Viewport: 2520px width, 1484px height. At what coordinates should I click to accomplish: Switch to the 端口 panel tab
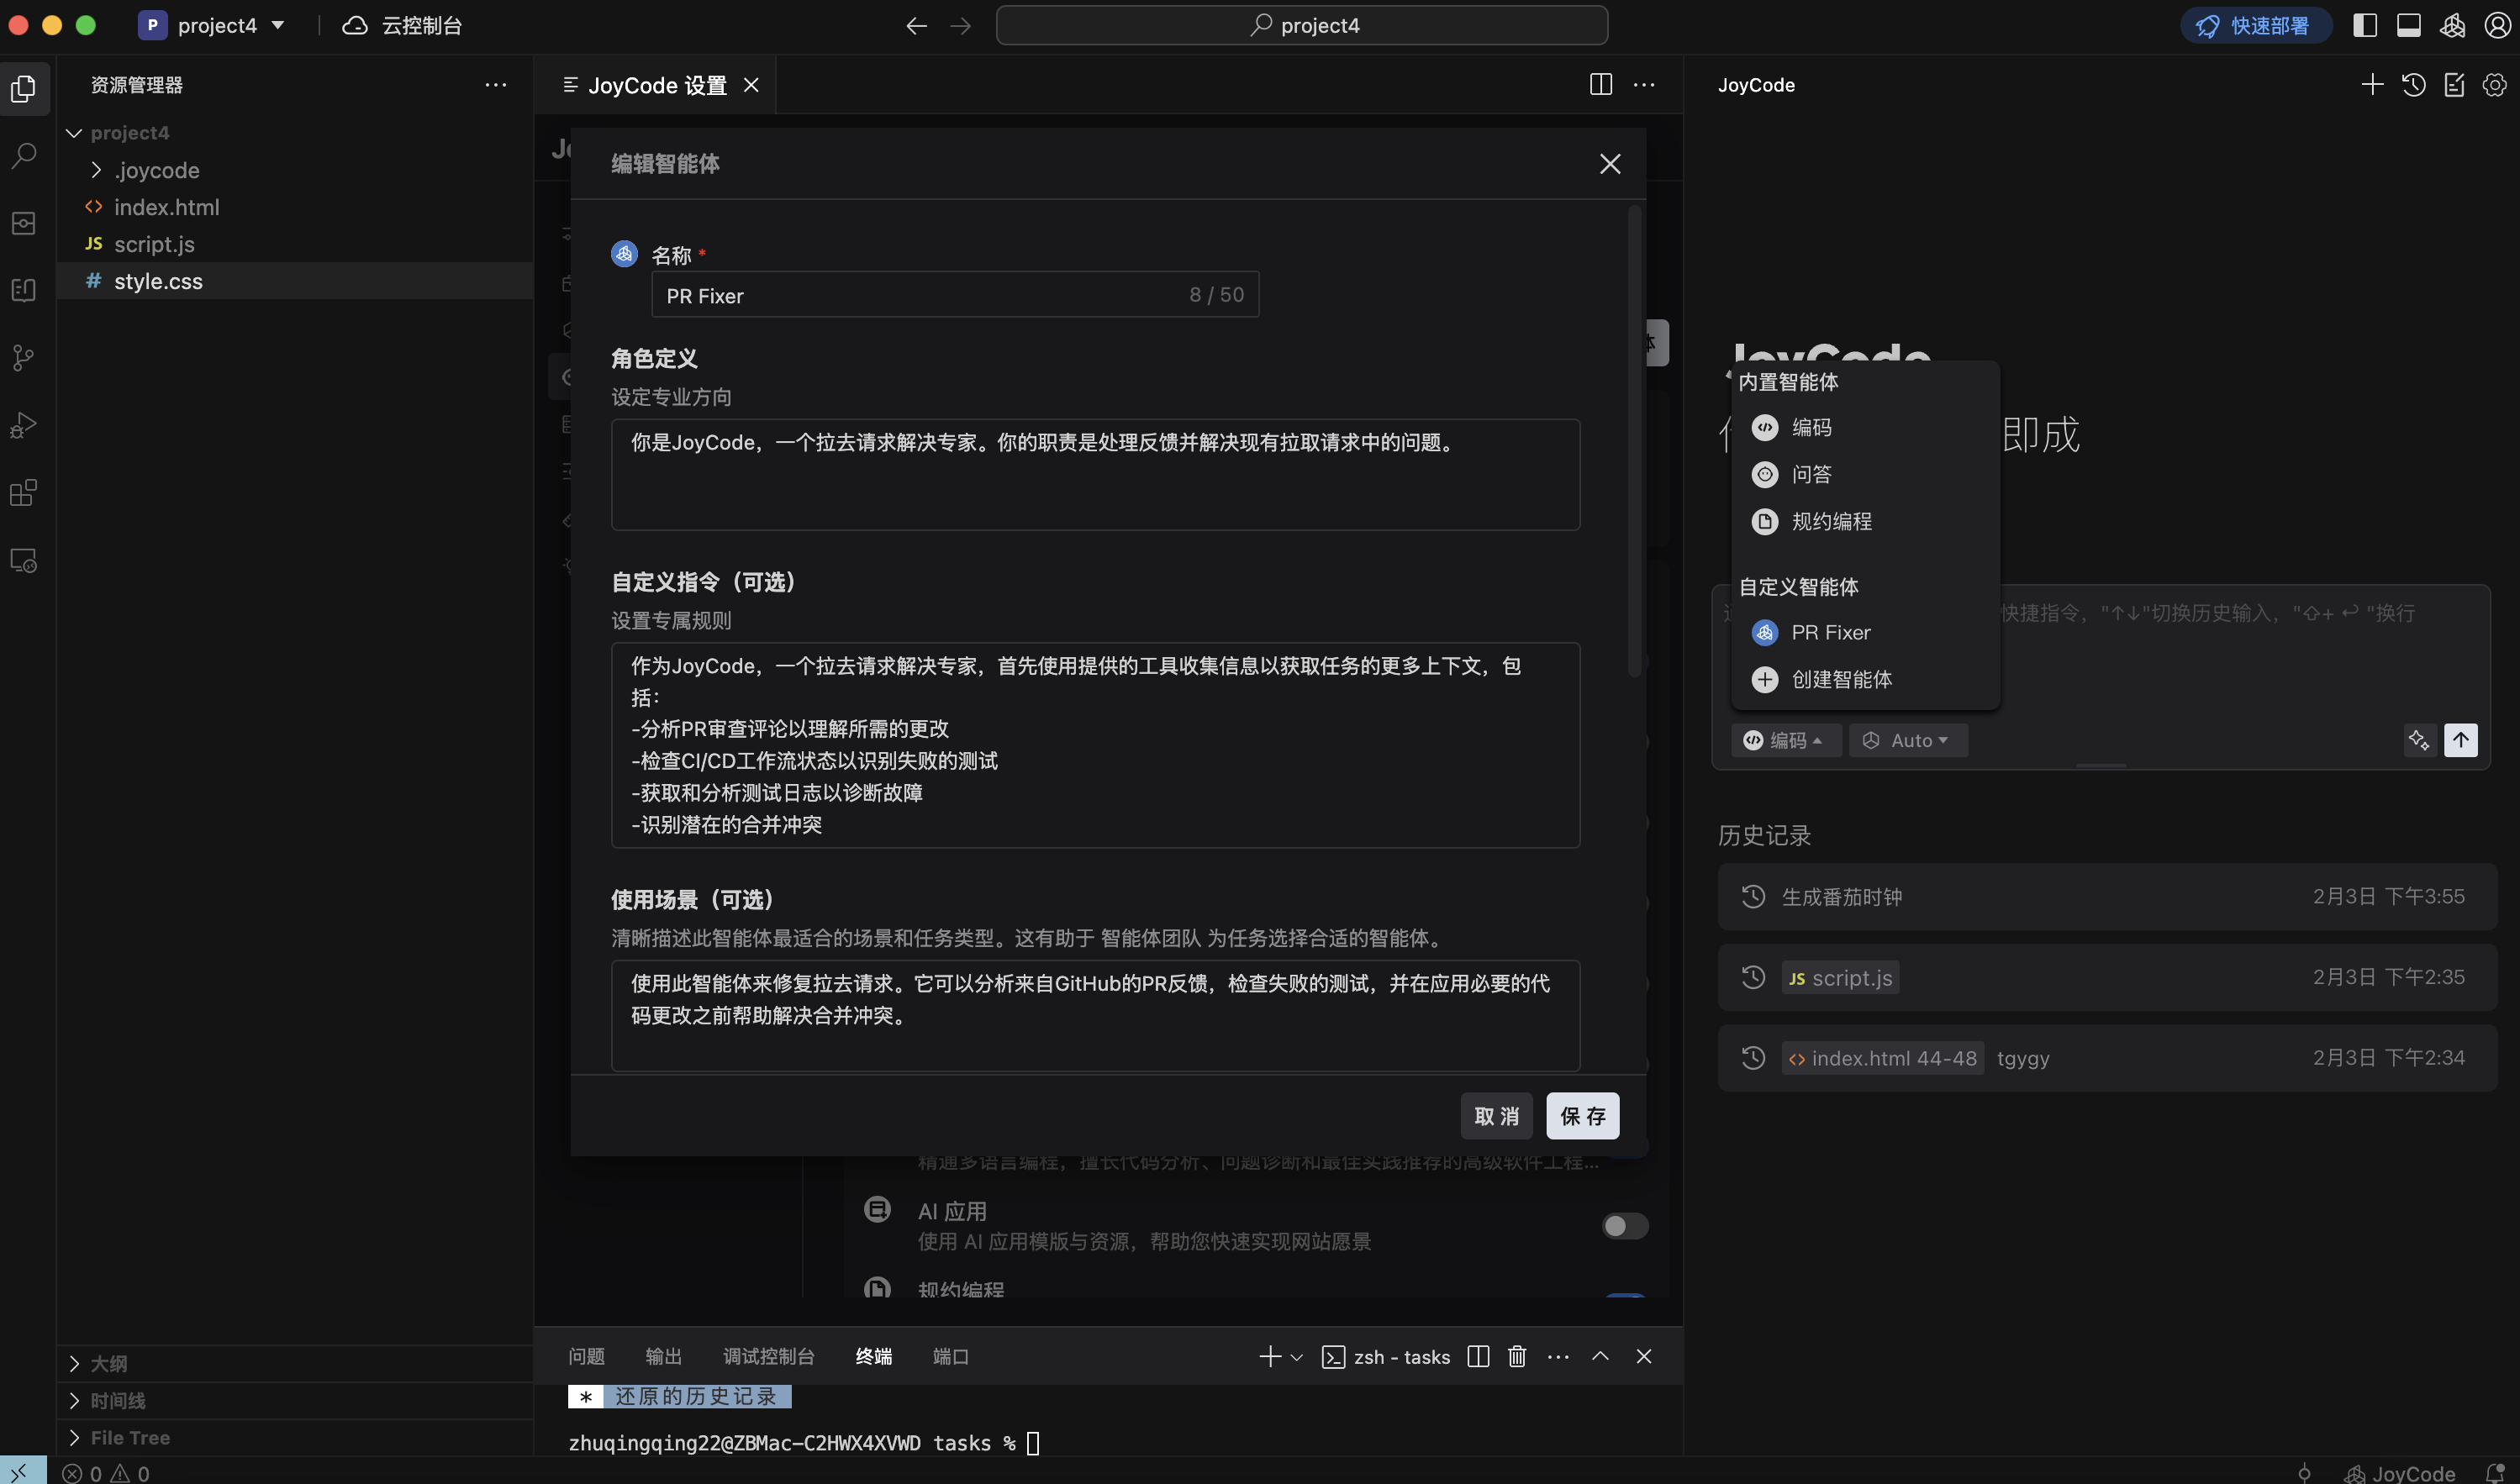click(x=950, y=1356)
